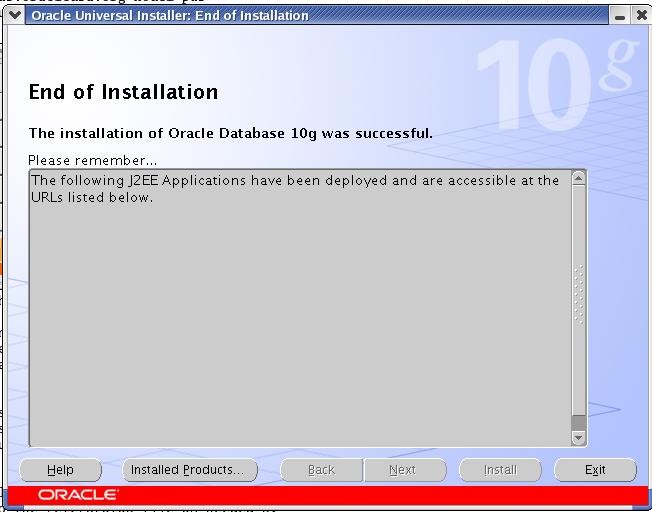Open the Help button

pyautogui.click(x=60, y=470)
